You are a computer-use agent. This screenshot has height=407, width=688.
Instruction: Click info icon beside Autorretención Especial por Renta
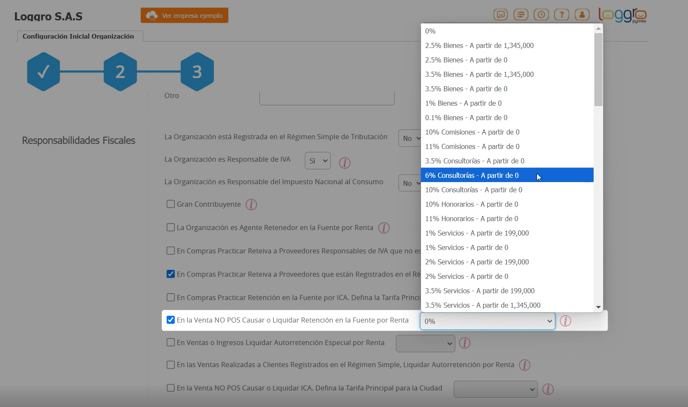[465, 343]
